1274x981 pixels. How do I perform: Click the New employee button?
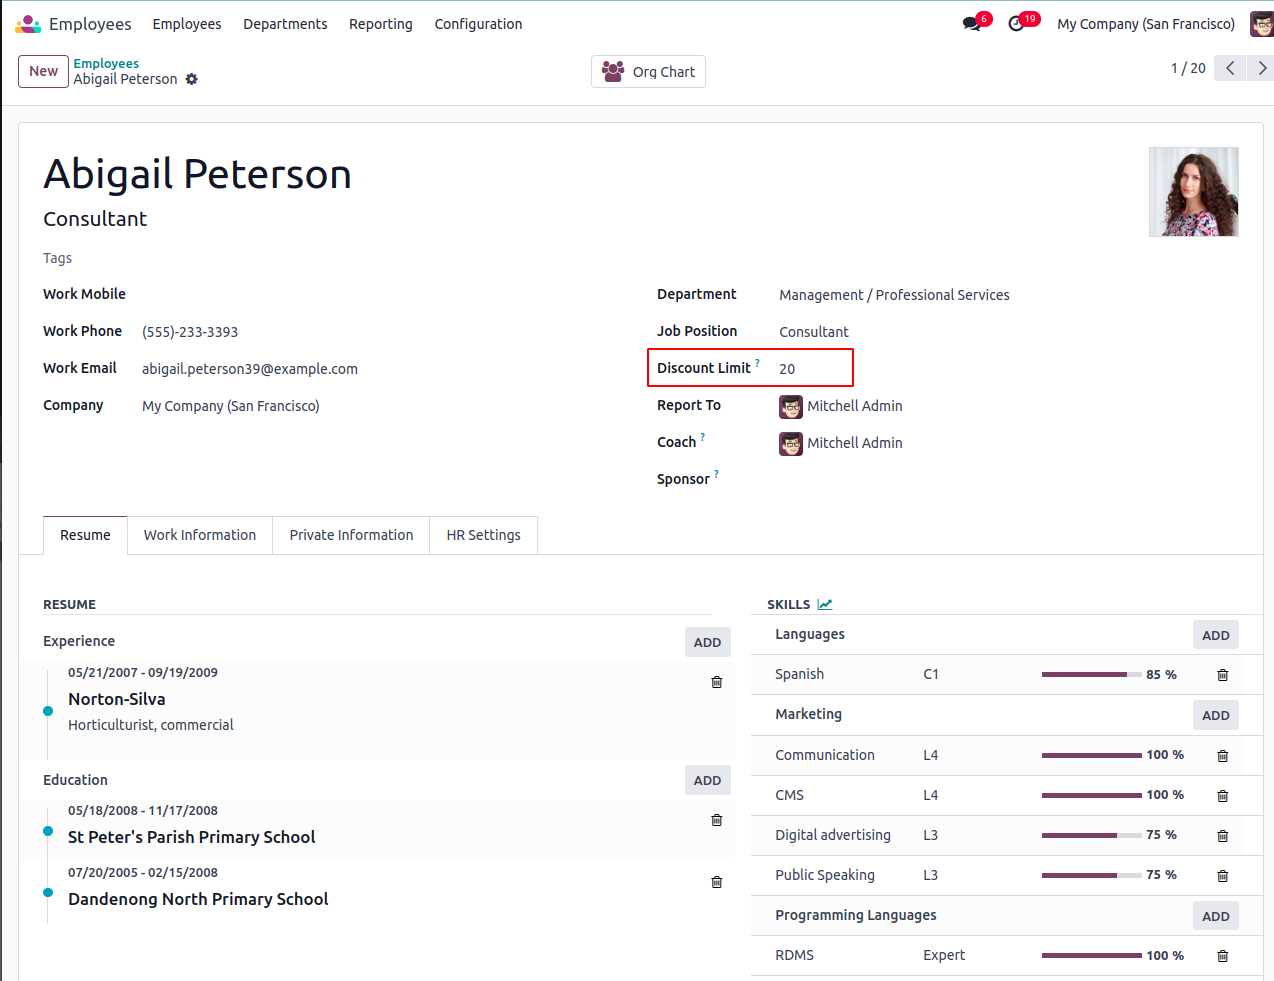43,71
